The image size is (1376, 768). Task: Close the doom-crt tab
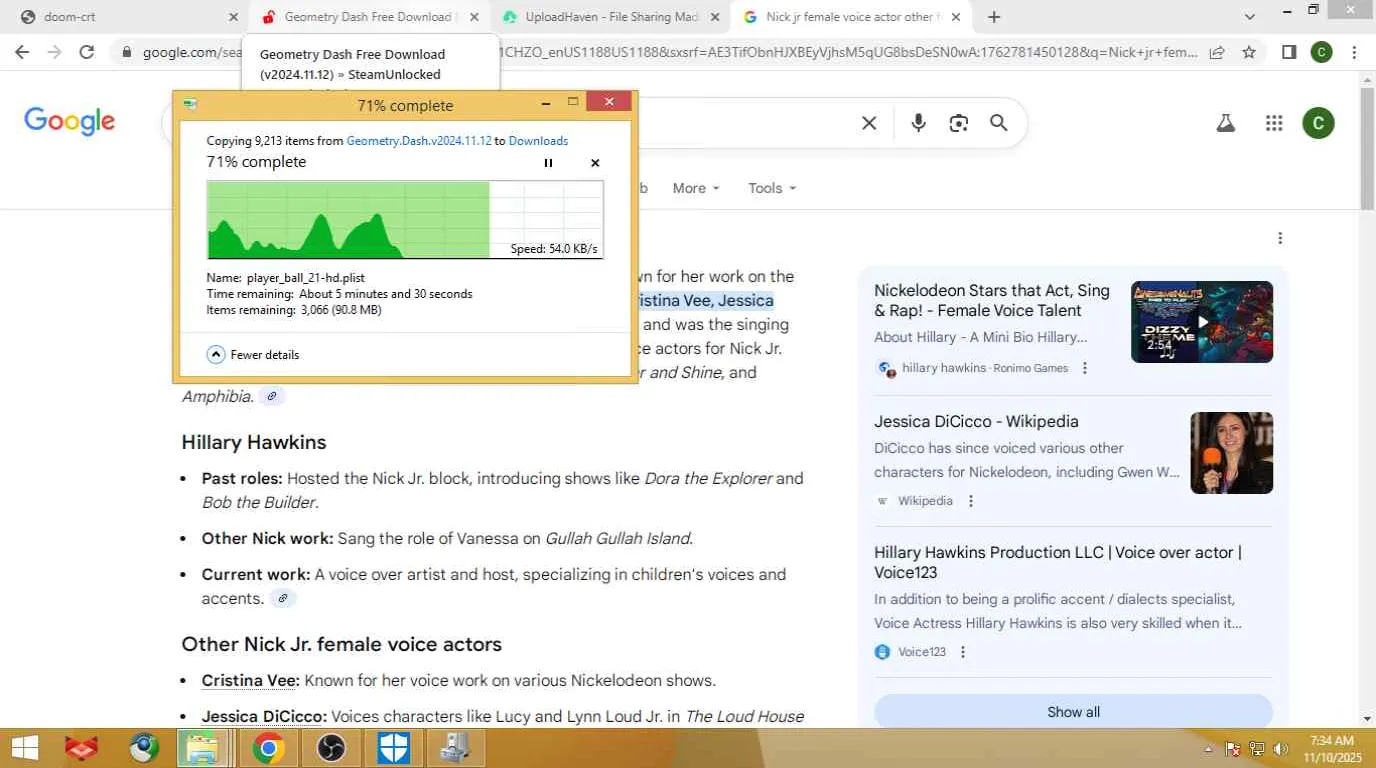click(x=234, y=17)
